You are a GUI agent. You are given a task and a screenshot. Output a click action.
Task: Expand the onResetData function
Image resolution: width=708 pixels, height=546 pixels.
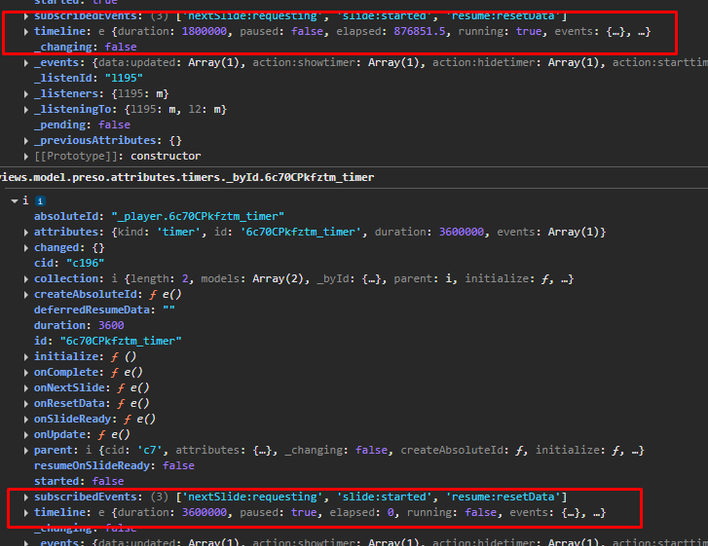[26, 404]
